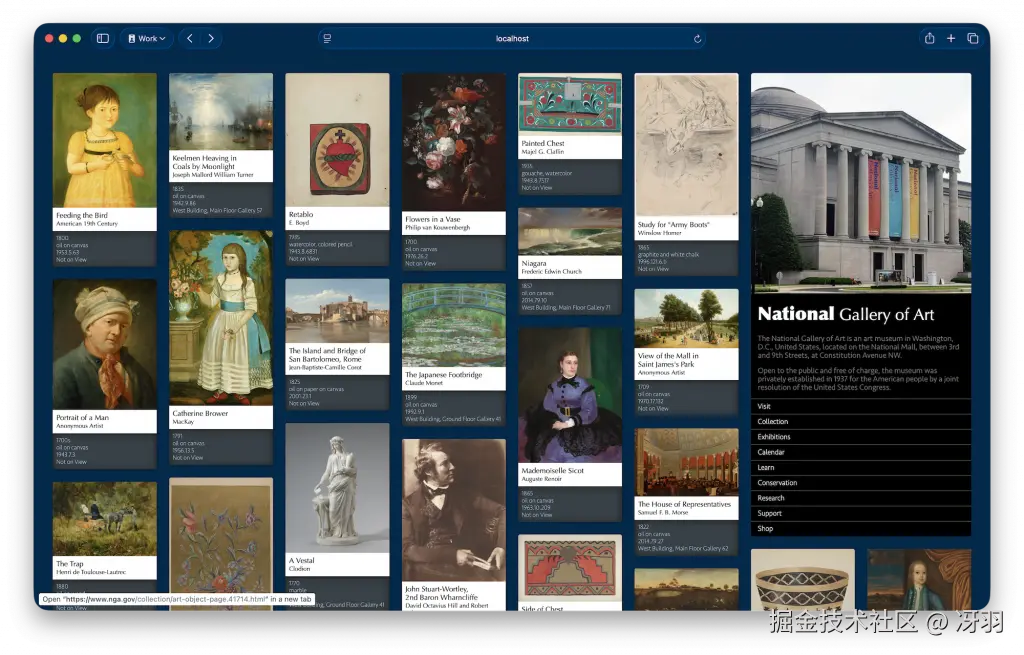Open the Share icon

pyautogui.click(x=929, y=39)
